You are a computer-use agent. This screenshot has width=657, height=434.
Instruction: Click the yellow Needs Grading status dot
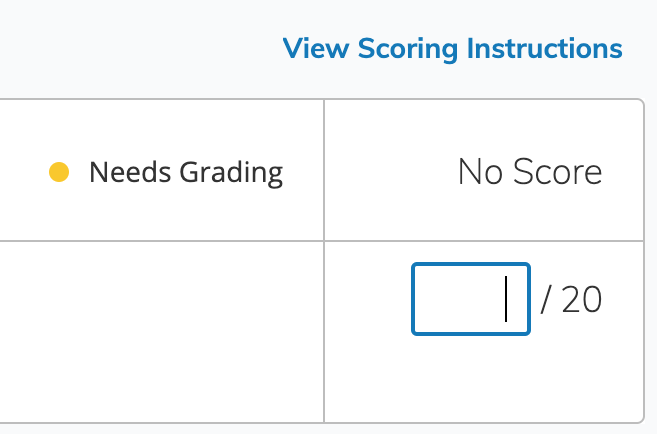click(59, 173)
